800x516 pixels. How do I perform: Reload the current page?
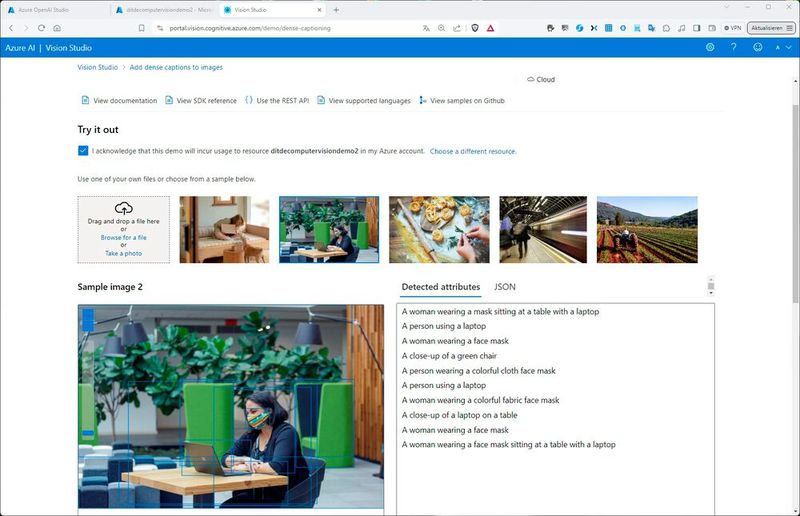click(x=41, y=28)
